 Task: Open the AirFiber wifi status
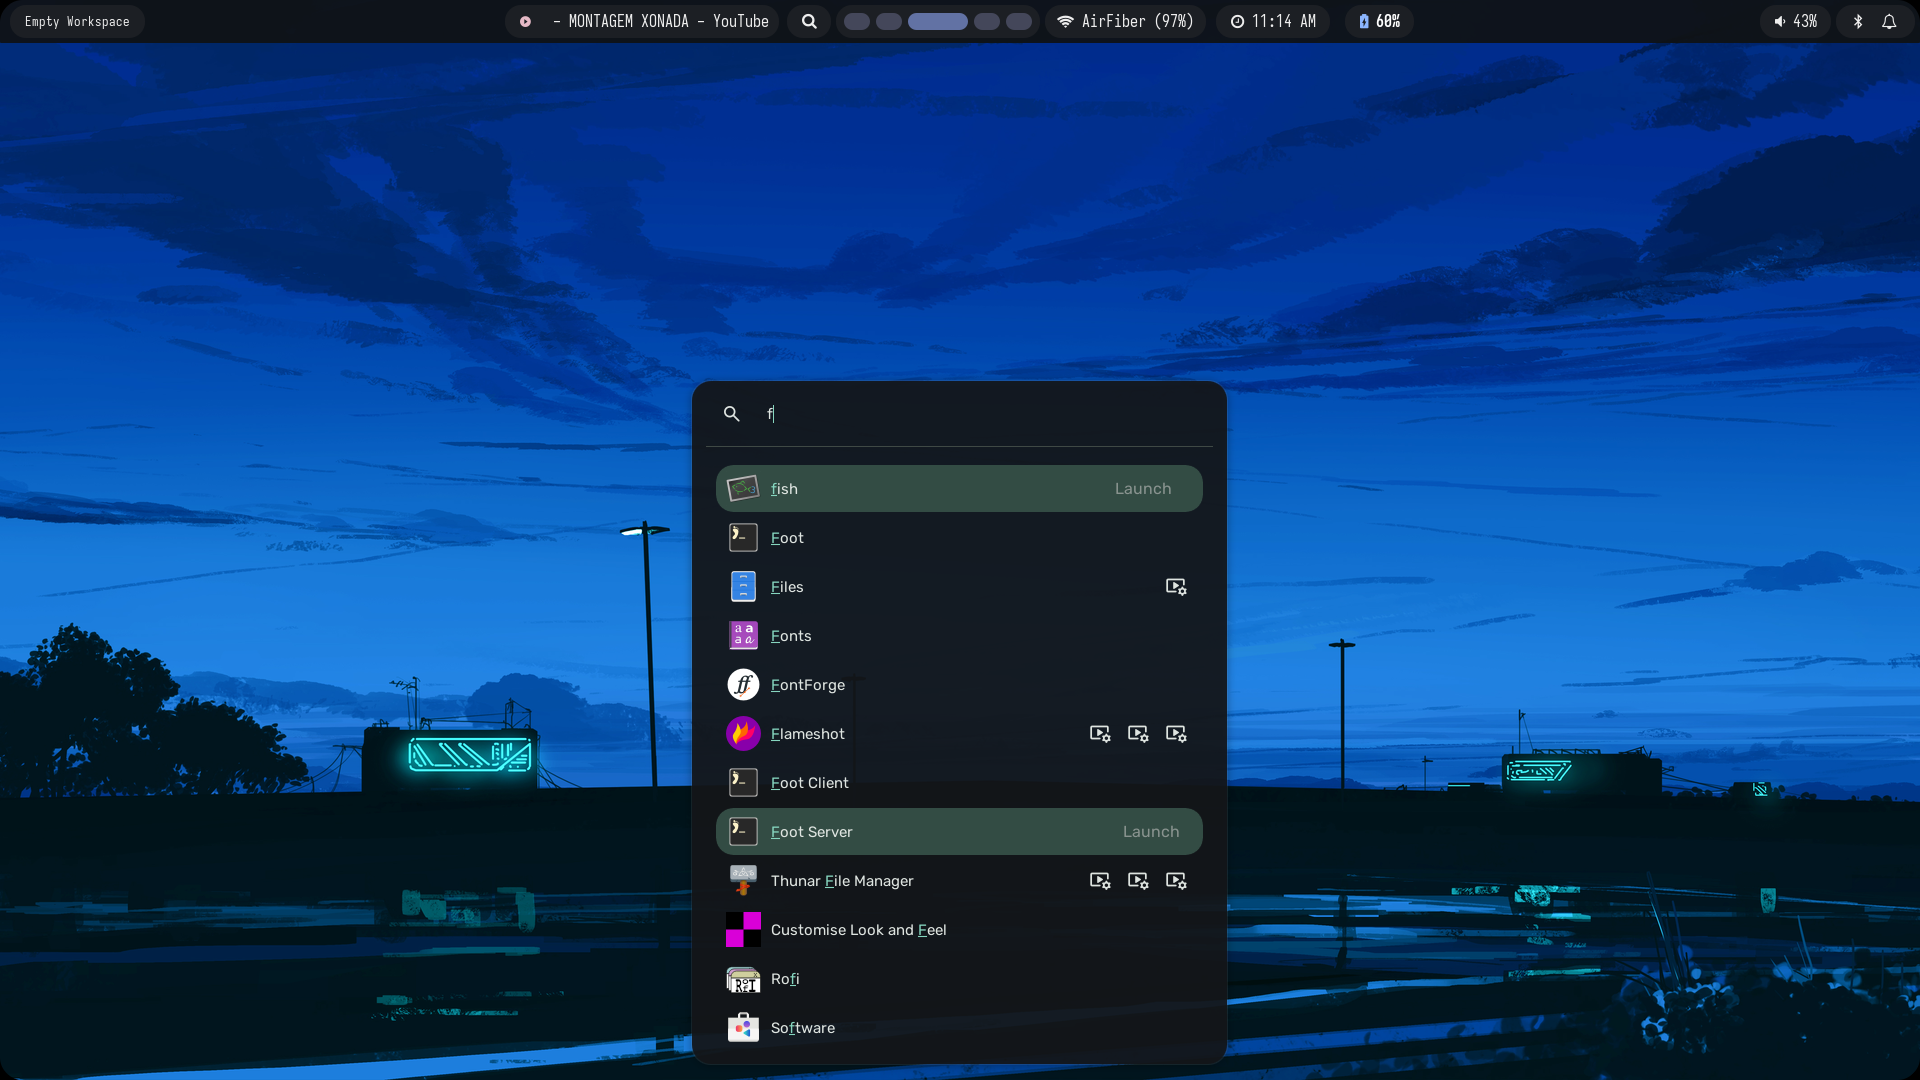coord(1125,21)
